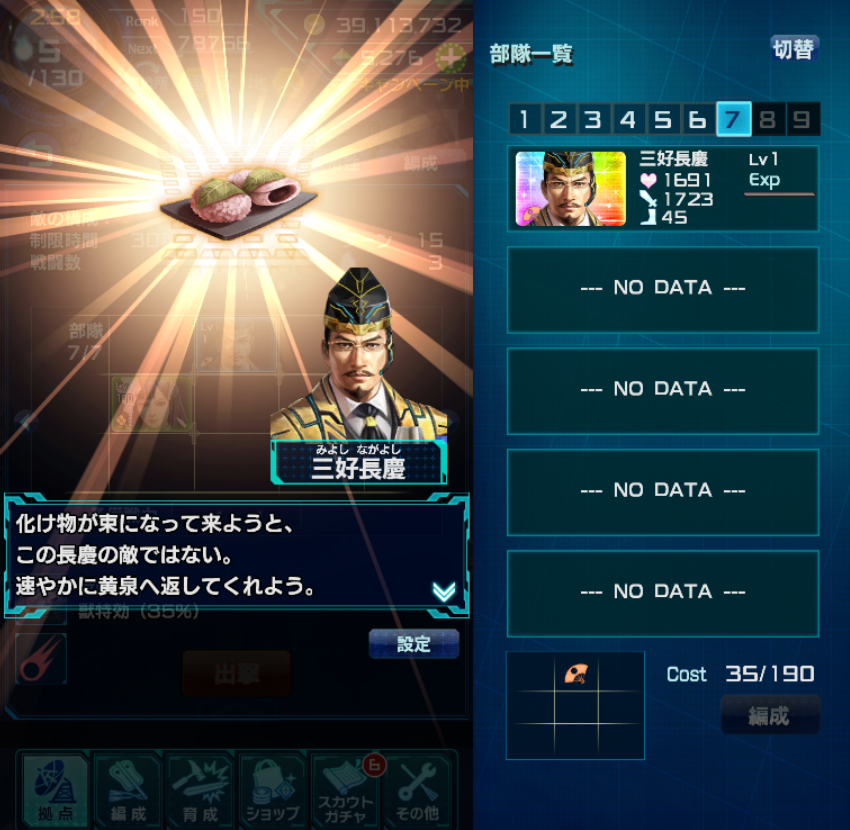This screenshot has height=830, width=850.
Task: Select the first NO DATA unit slot
Action: pos(662,289)
